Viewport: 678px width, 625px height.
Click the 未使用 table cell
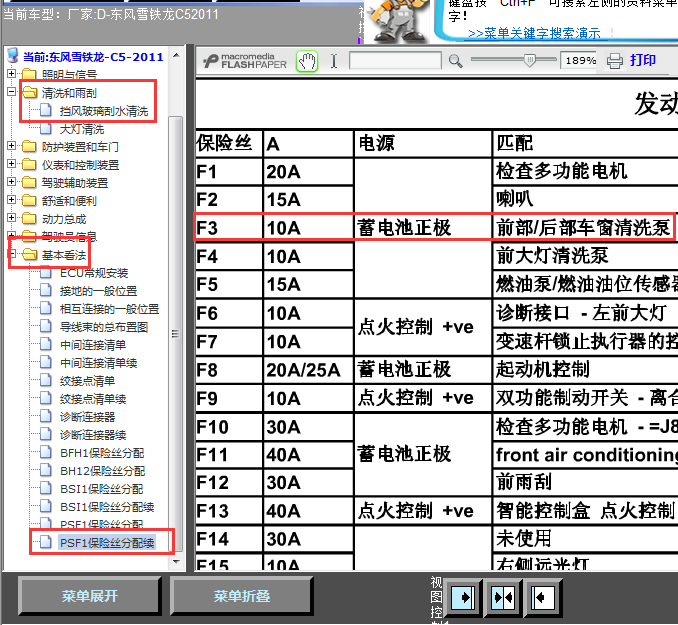(x=585, y=539)
